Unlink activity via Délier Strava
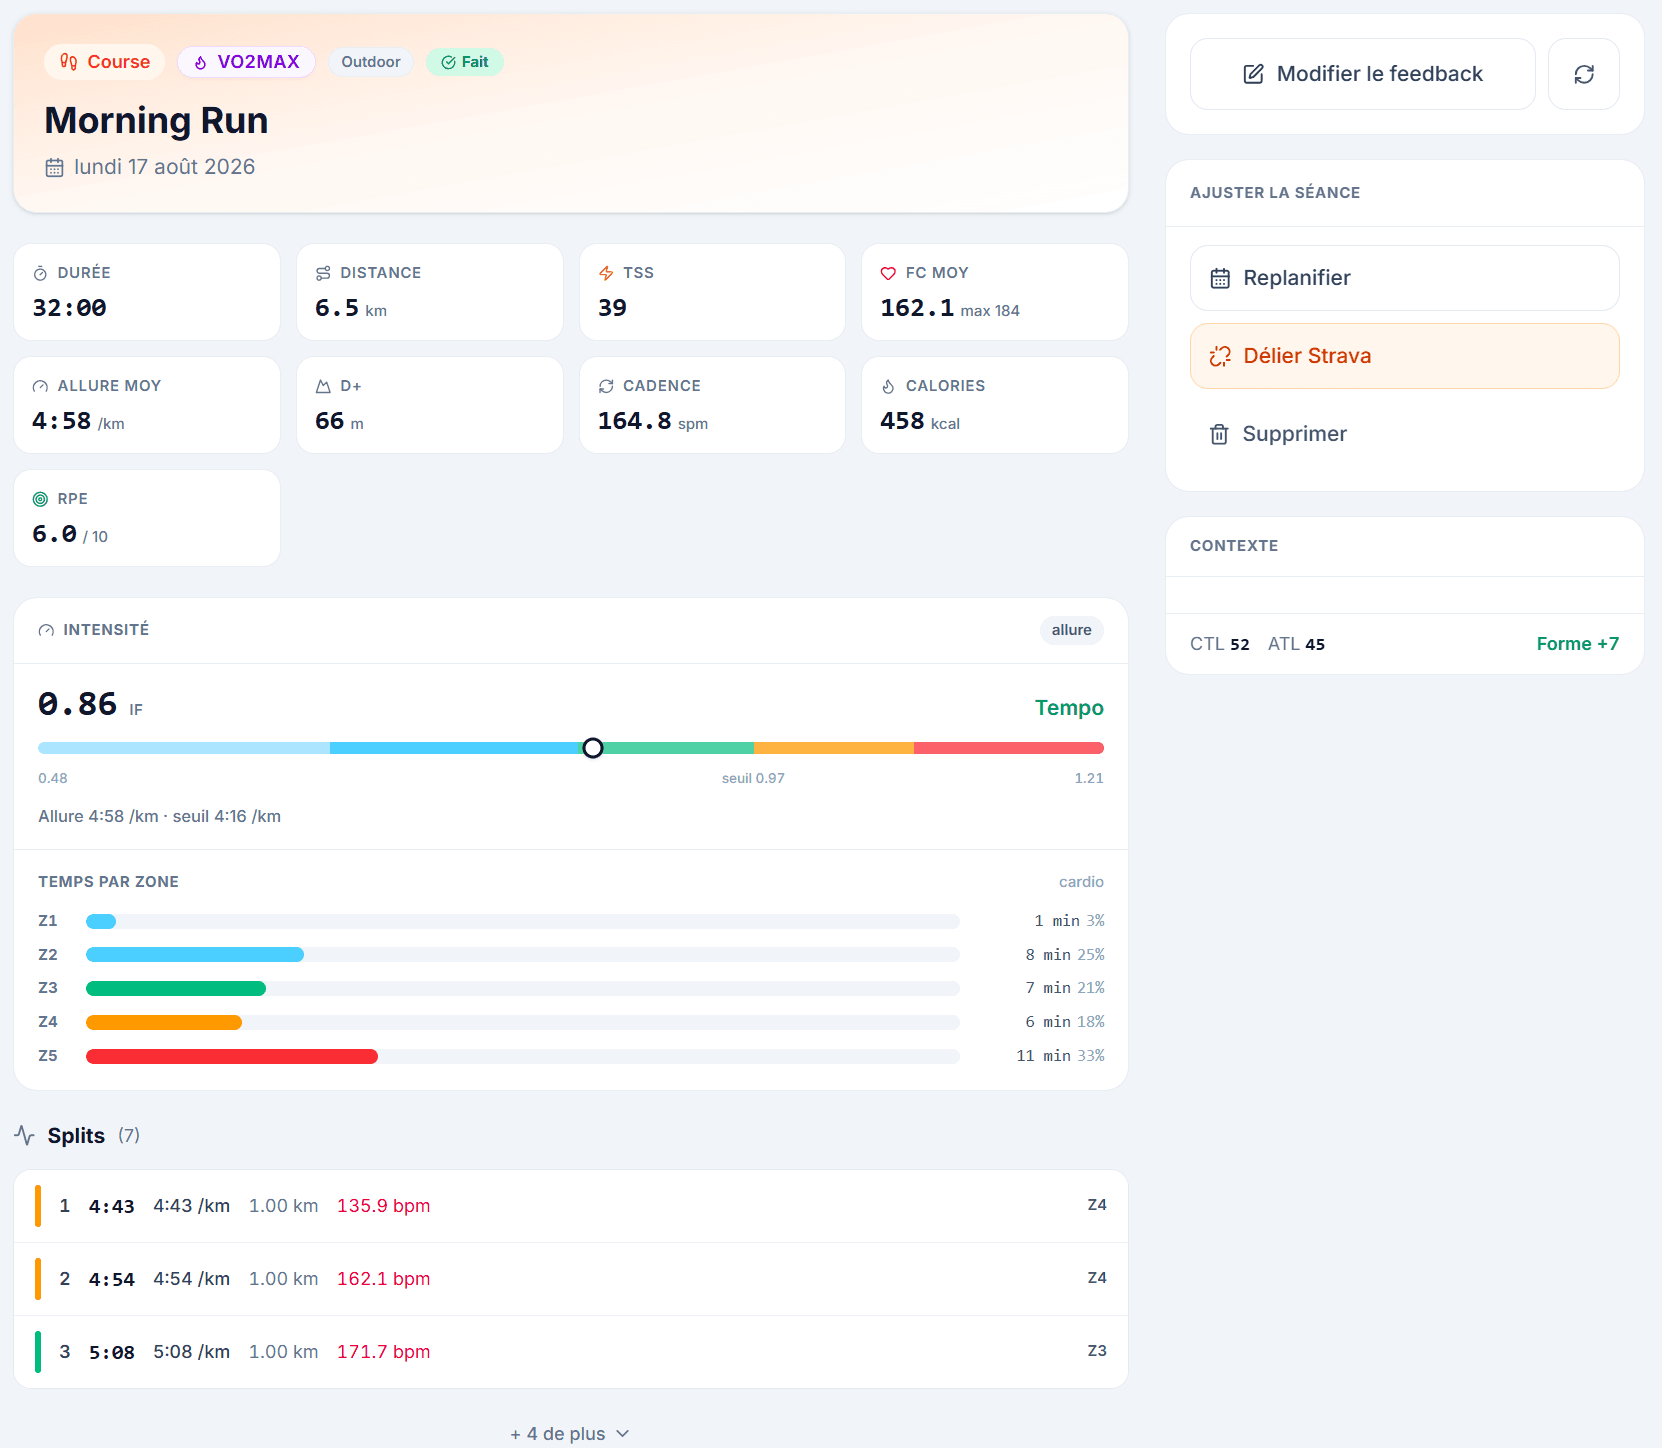Viewport: 1662px width, 1448px height. (x=1405, y=356)
